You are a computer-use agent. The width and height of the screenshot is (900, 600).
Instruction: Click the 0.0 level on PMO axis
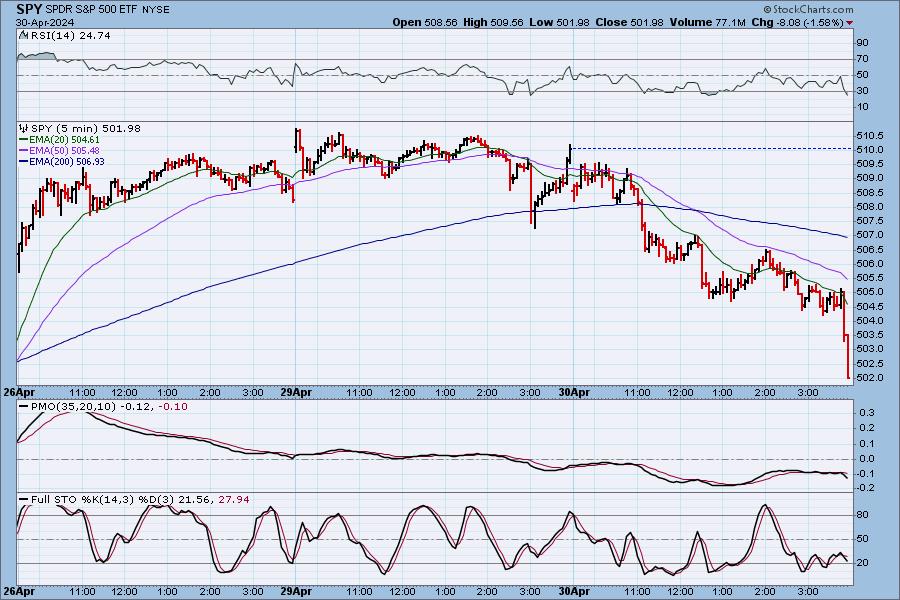tap(867, 459)
